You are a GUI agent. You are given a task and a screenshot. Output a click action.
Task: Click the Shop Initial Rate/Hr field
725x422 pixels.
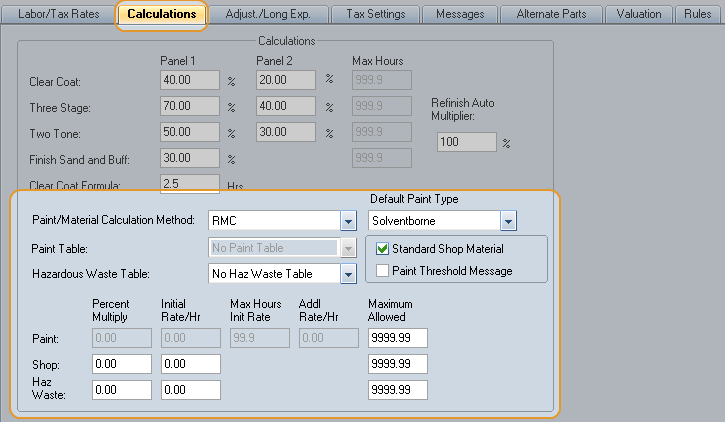[190, 364]
